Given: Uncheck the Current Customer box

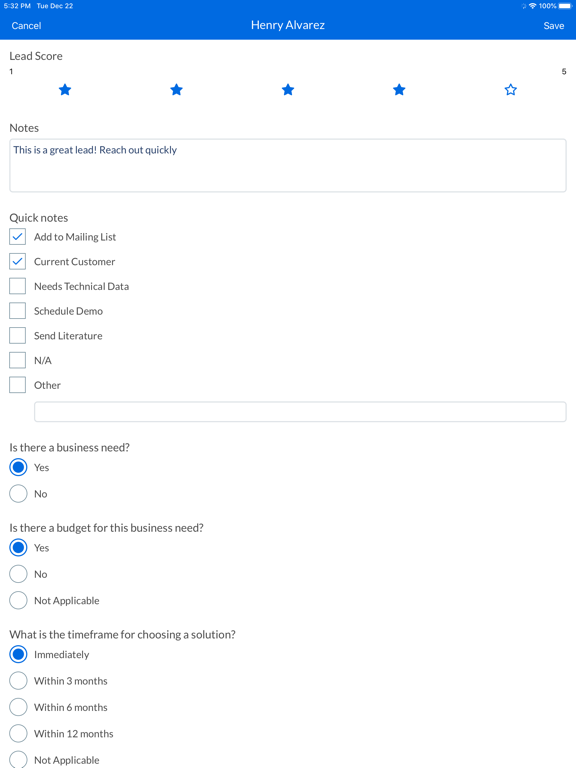Looking at the screenshot, I should pyautogui.click(x=18, y=262).
